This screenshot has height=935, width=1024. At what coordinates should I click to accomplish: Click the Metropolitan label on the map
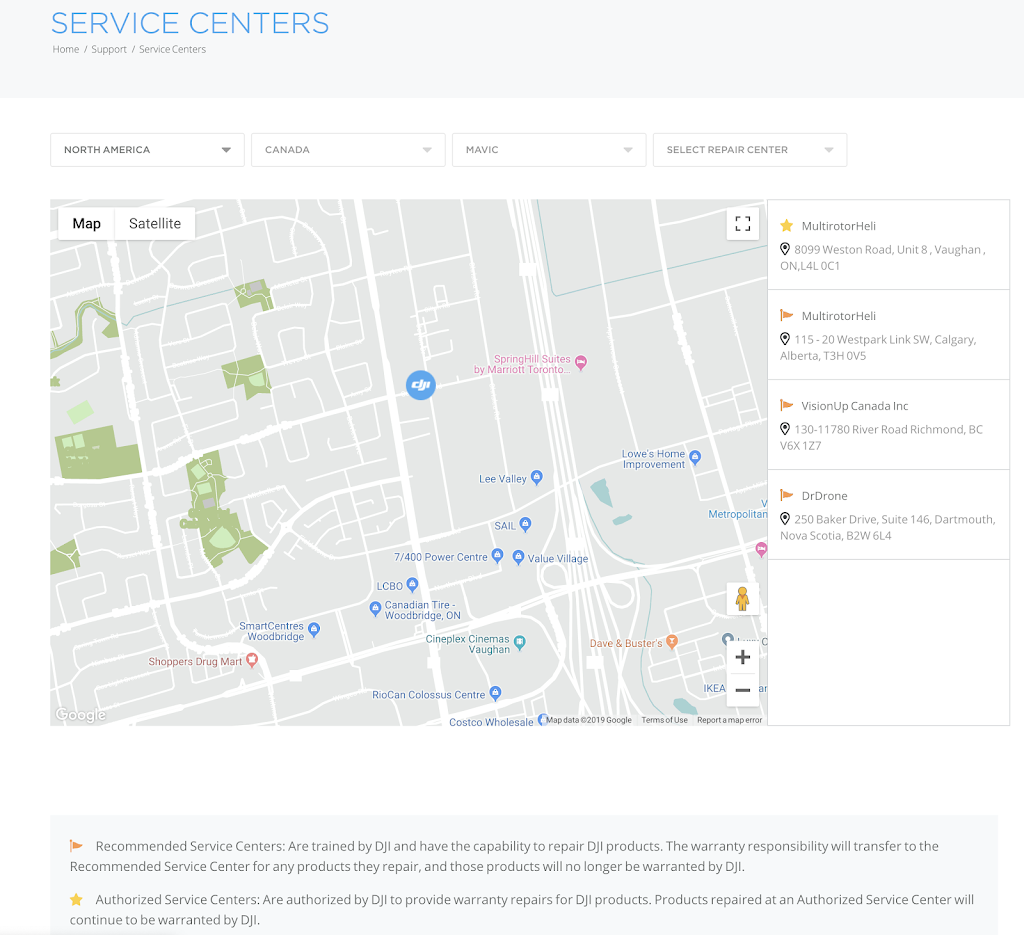point(737,515)
